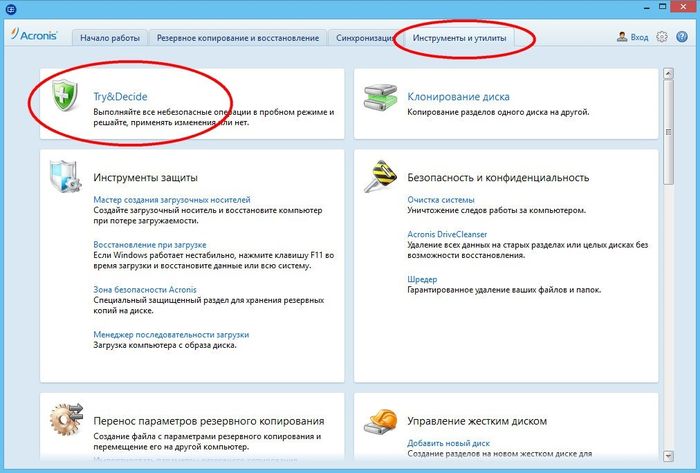This screenshot has width=700, height=473.
Task: Click the backup settings transfer gear icon
Action: point(66,419)
